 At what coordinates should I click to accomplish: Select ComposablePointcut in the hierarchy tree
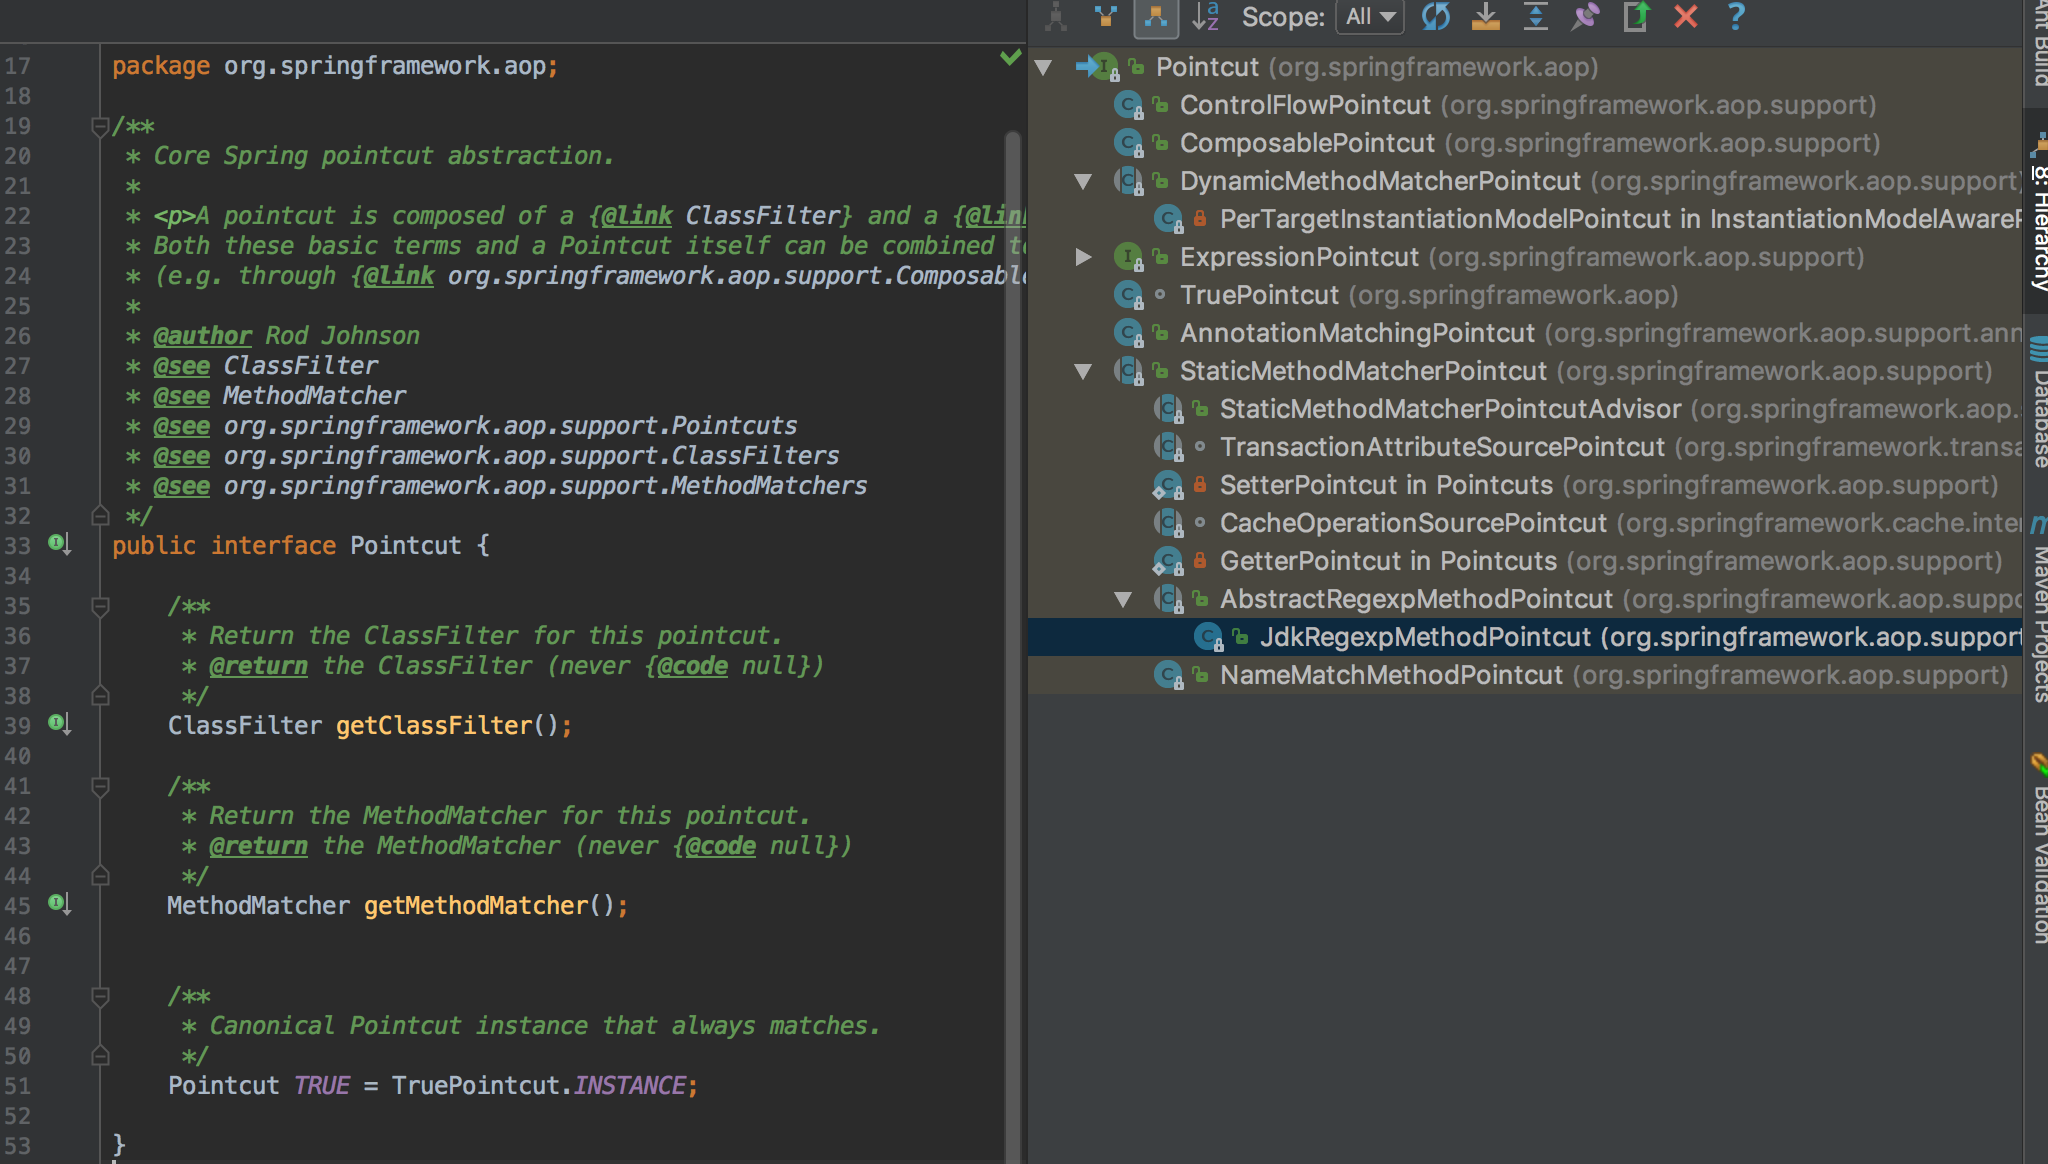click(1525, 143)
